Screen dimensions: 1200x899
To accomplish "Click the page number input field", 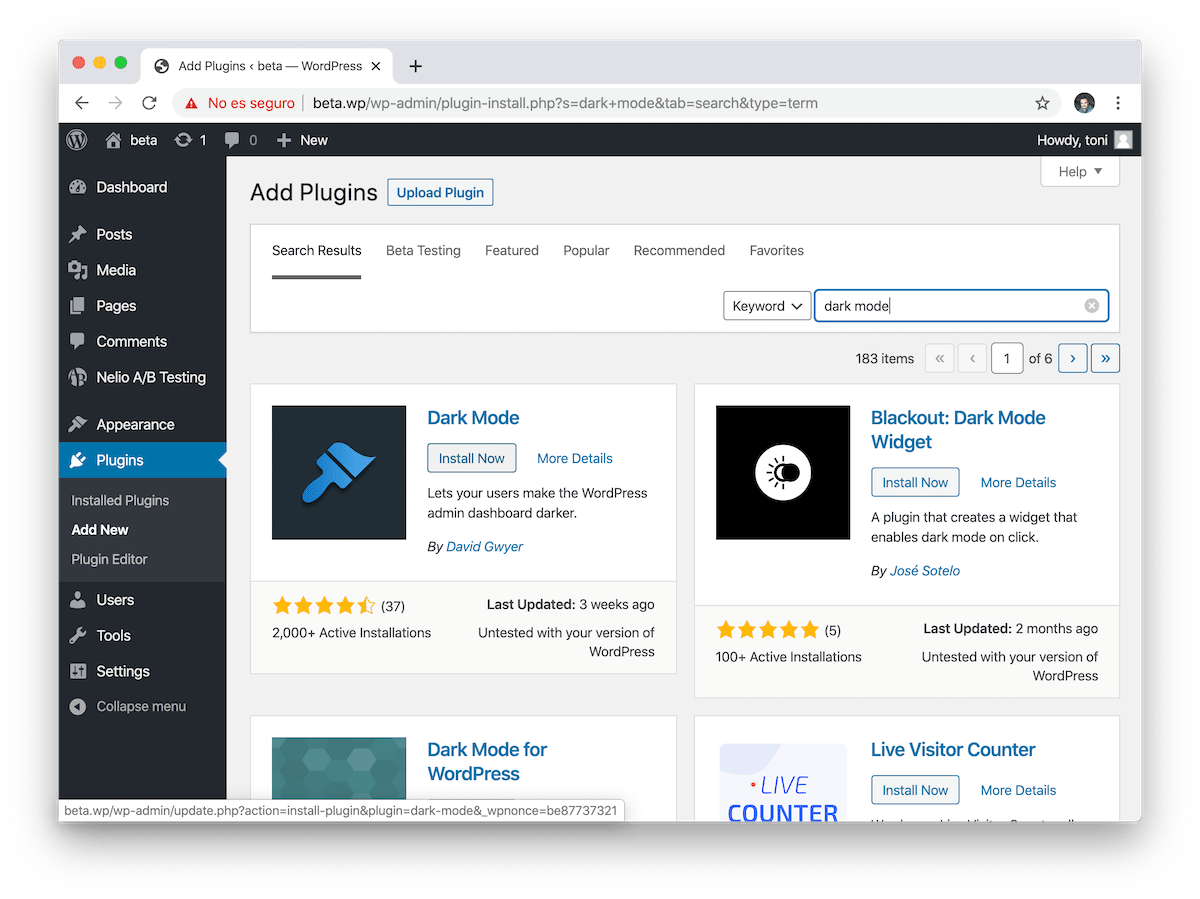I will tap(1007, 357).
